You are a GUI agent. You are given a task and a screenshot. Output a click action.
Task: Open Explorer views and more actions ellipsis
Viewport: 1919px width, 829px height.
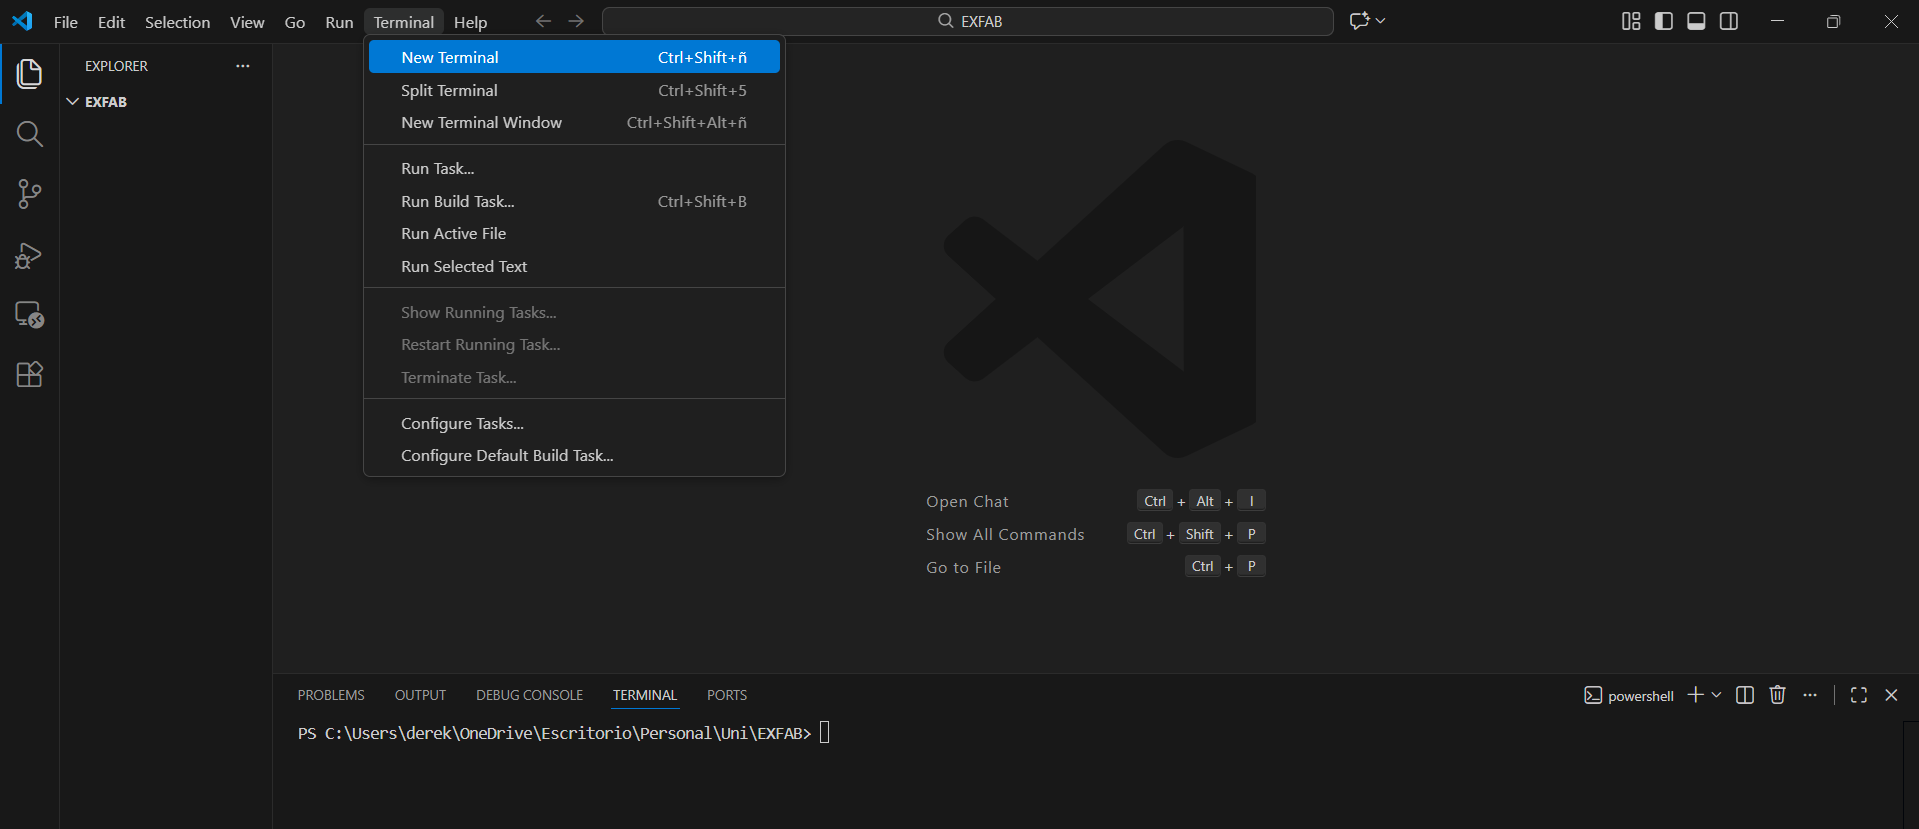pyautogui.click(x=243, y=66)
